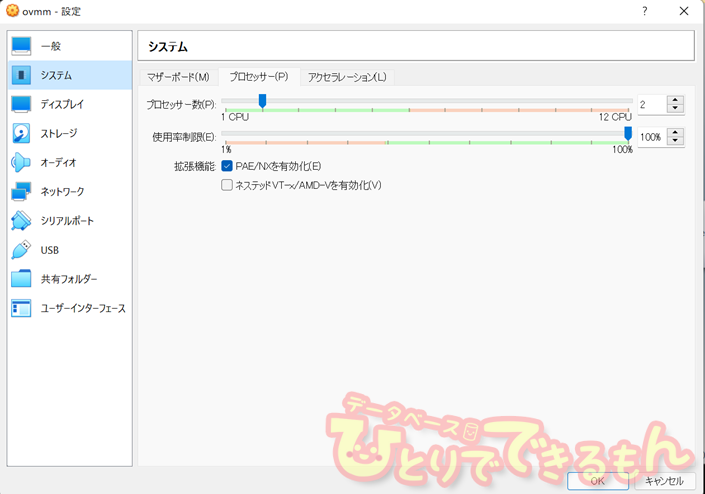
Task: Open ストレージ storage settings icon
Action: [x=22, y=133]
